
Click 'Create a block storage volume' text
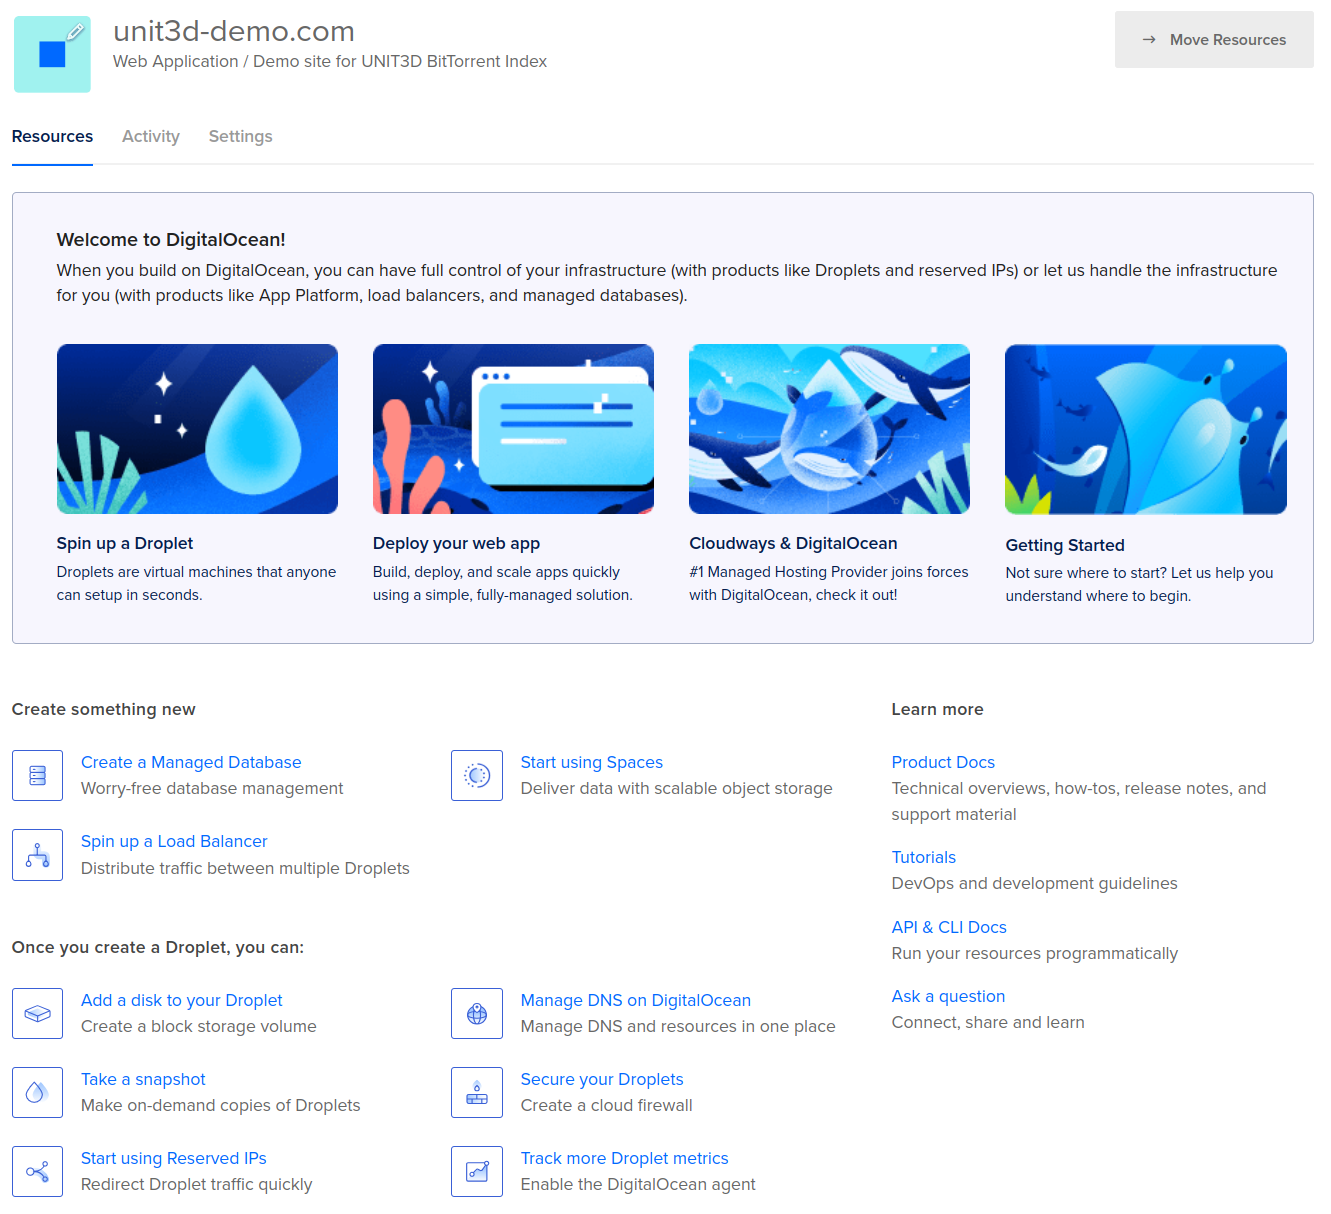pyautogui.click(x=199, y=1026)
